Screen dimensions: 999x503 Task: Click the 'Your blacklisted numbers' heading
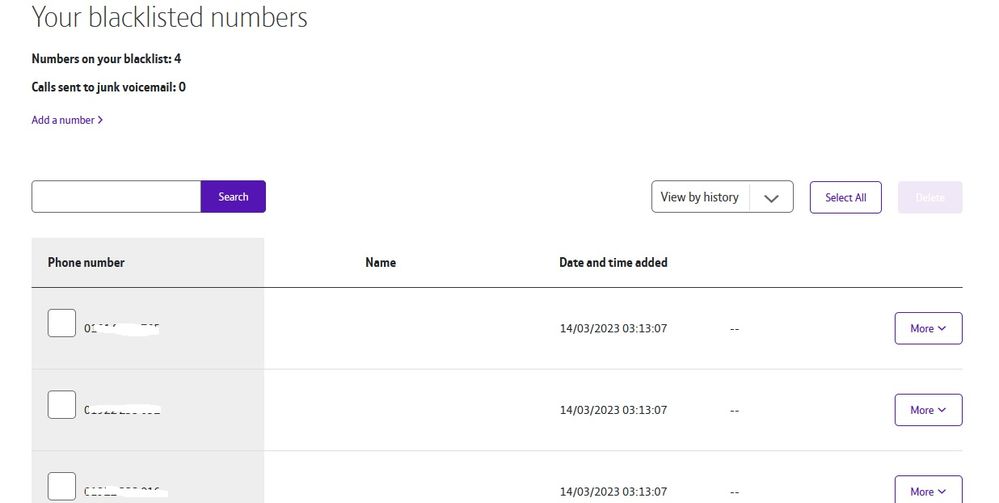pos(170,17)
